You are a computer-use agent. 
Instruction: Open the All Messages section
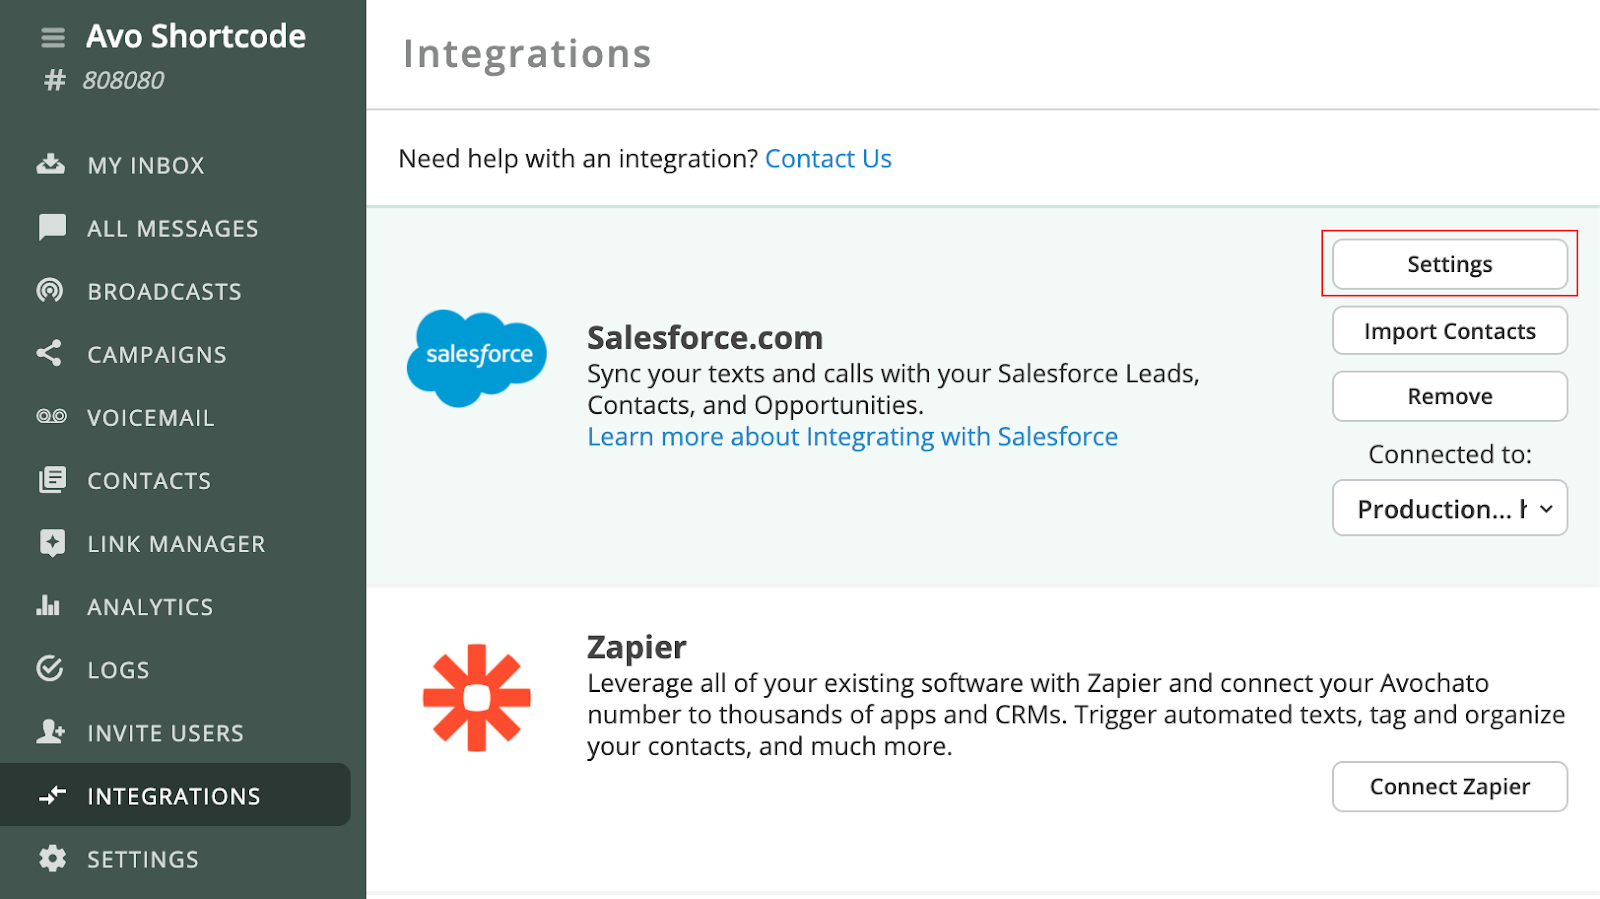[172, 227]
